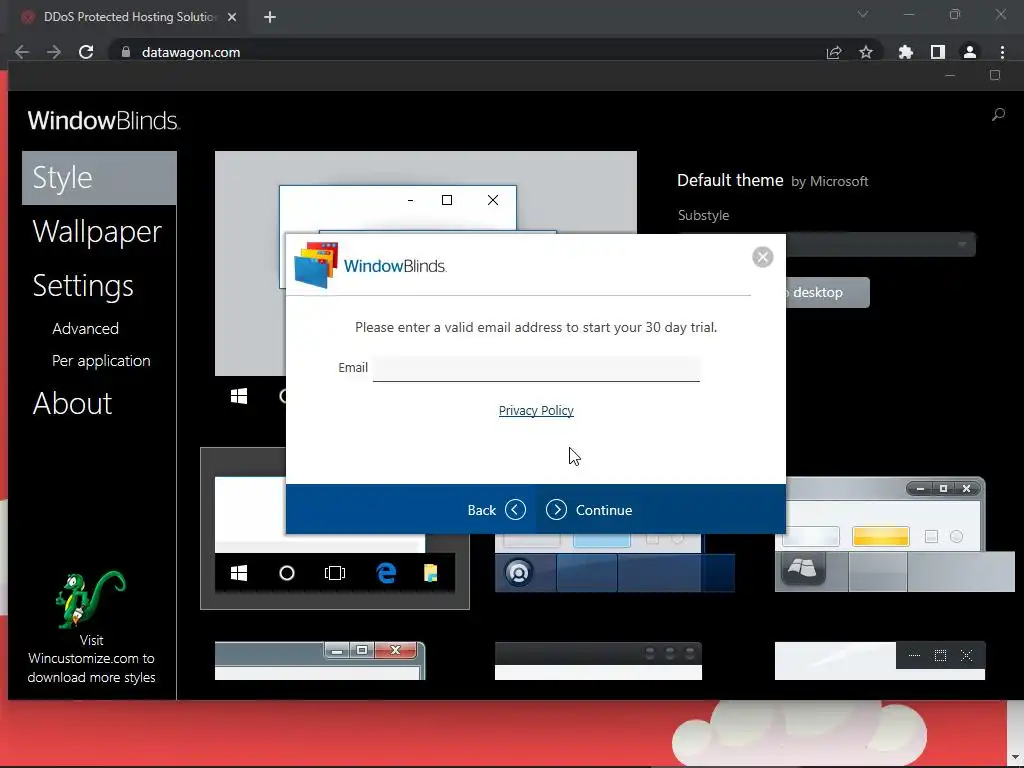Open the Privacy Policy link
This screenshot has width=1024, height=768.
(x=536, y=410)
